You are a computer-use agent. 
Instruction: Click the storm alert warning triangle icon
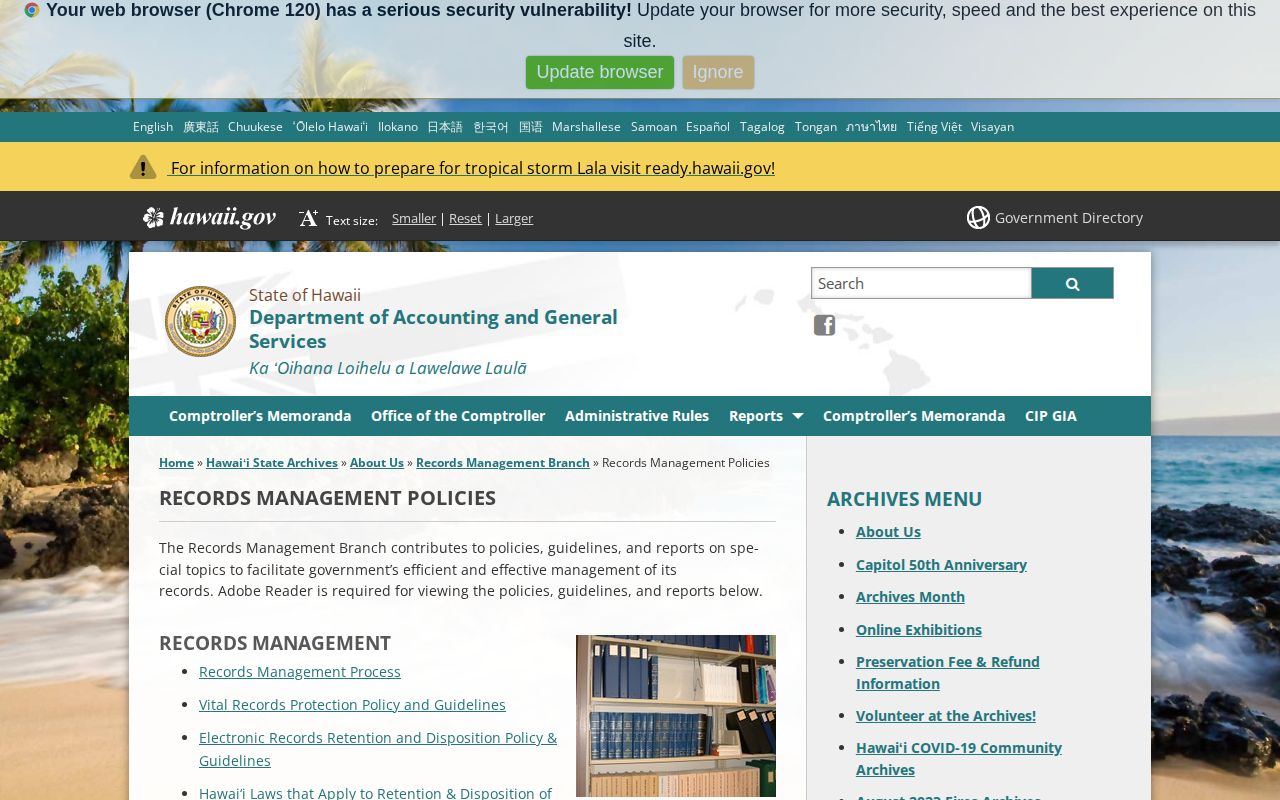(143, 167)
